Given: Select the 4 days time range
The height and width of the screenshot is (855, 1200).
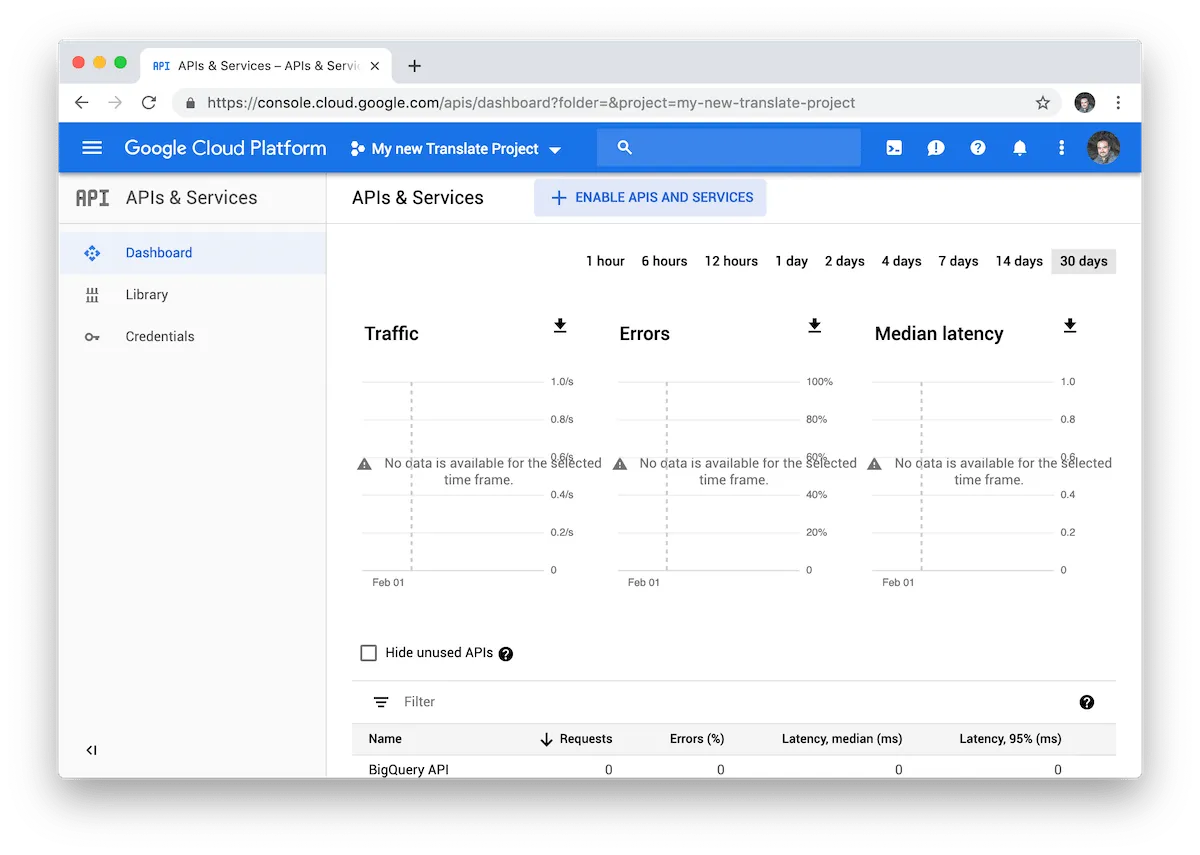Looking at the screenshot, I should point(901,261).
